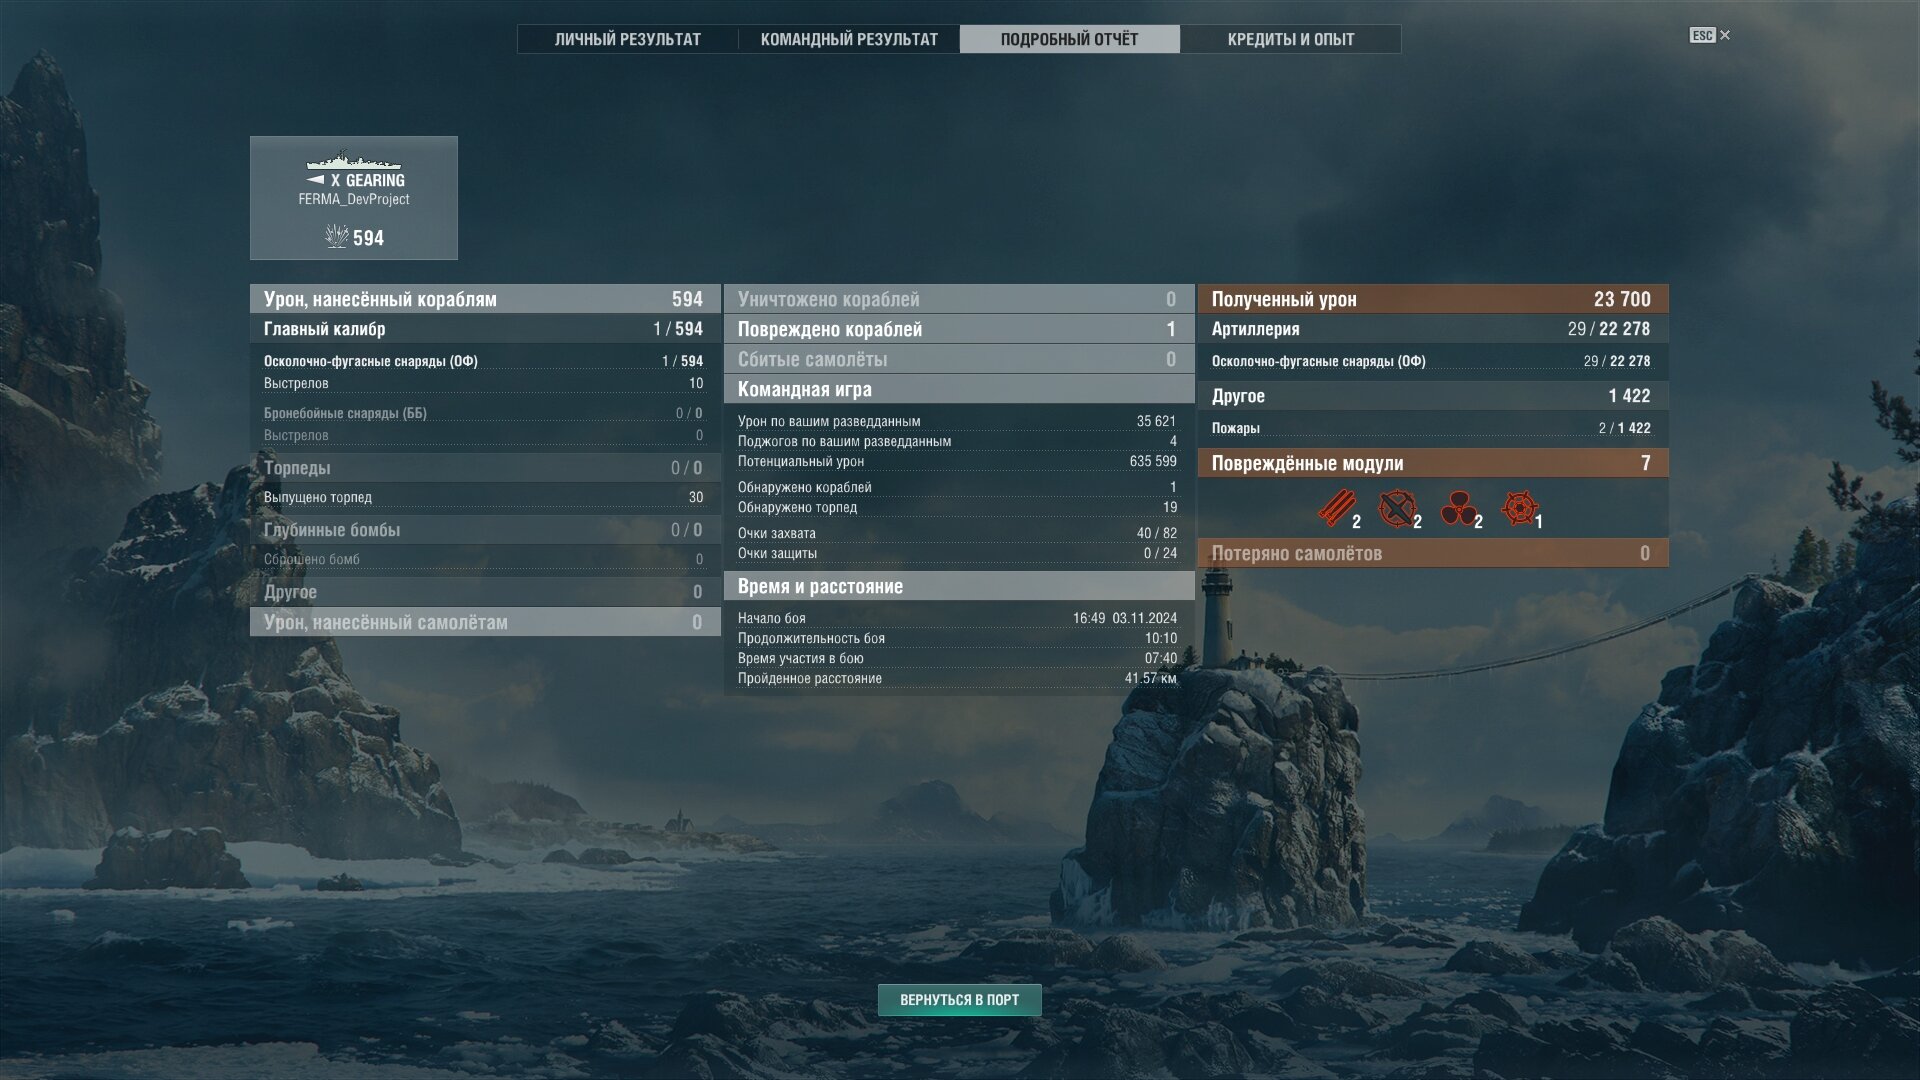Click the Время и расстояние section header
The image size is (1920, 1080).
(x=959, y=586)
